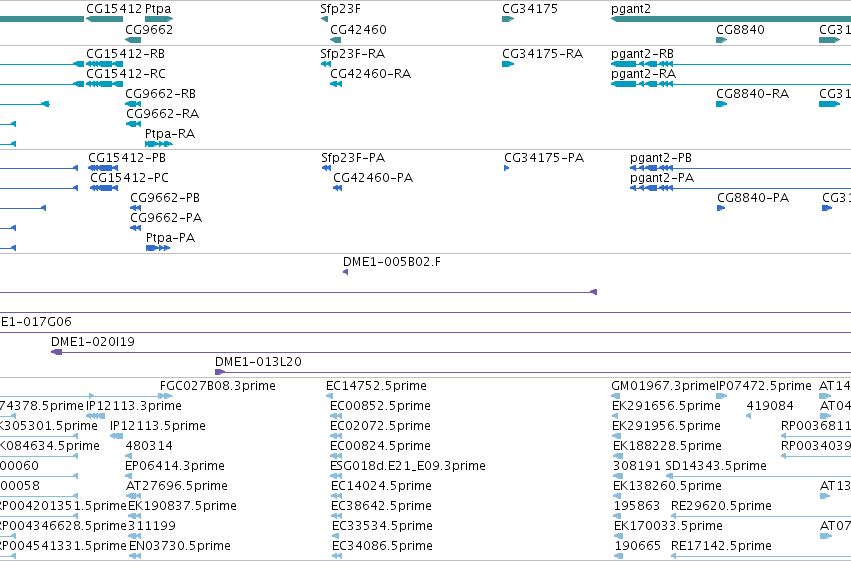Click EST label GM01967.3prime
Image resolution: width=851 pixels, height=561 pixels.
664,386
